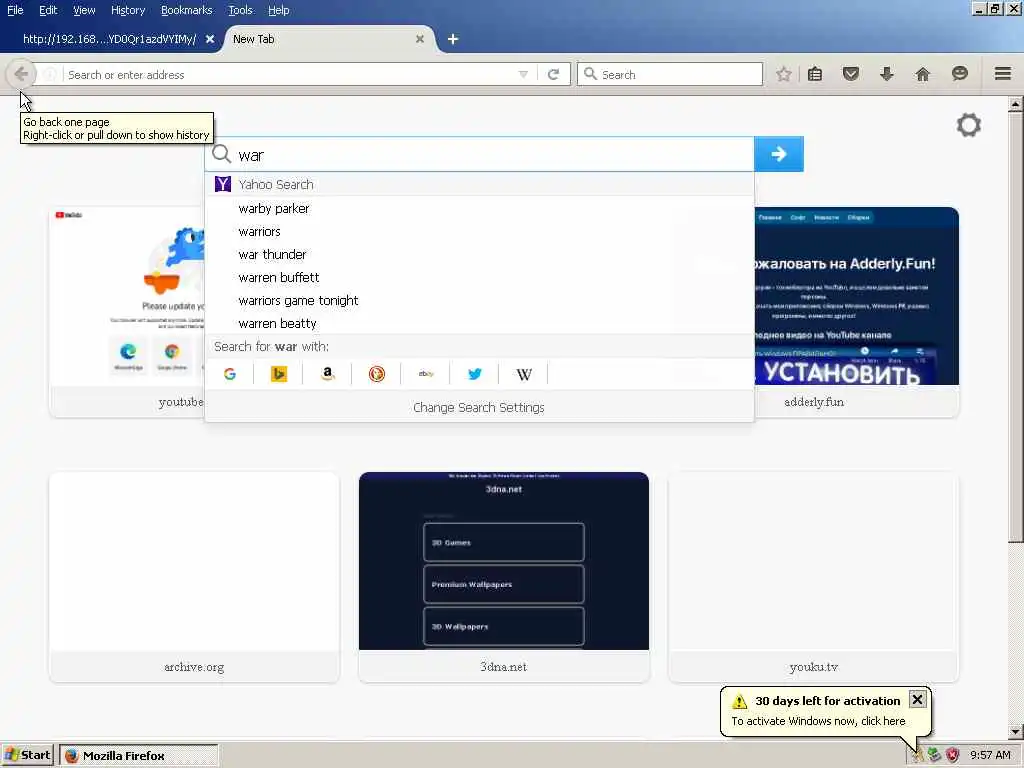Click the magnifier icon in toolbar search box
The image size is (1024, 768).
(590, 74)
